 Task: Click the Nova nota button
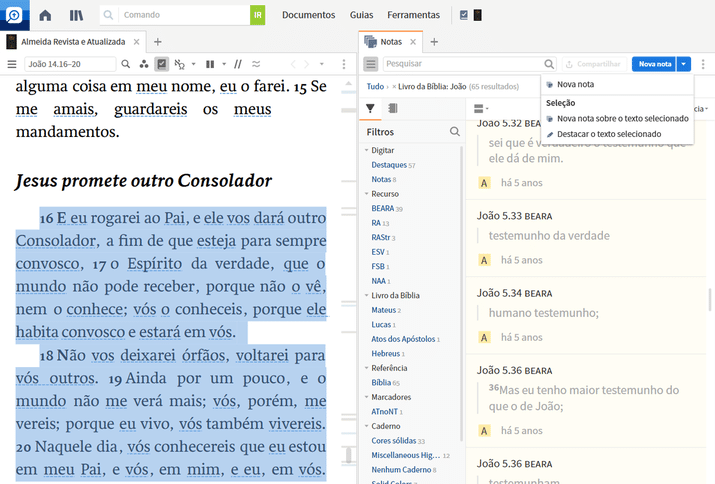pyautogui.click(x=655, y=64)
